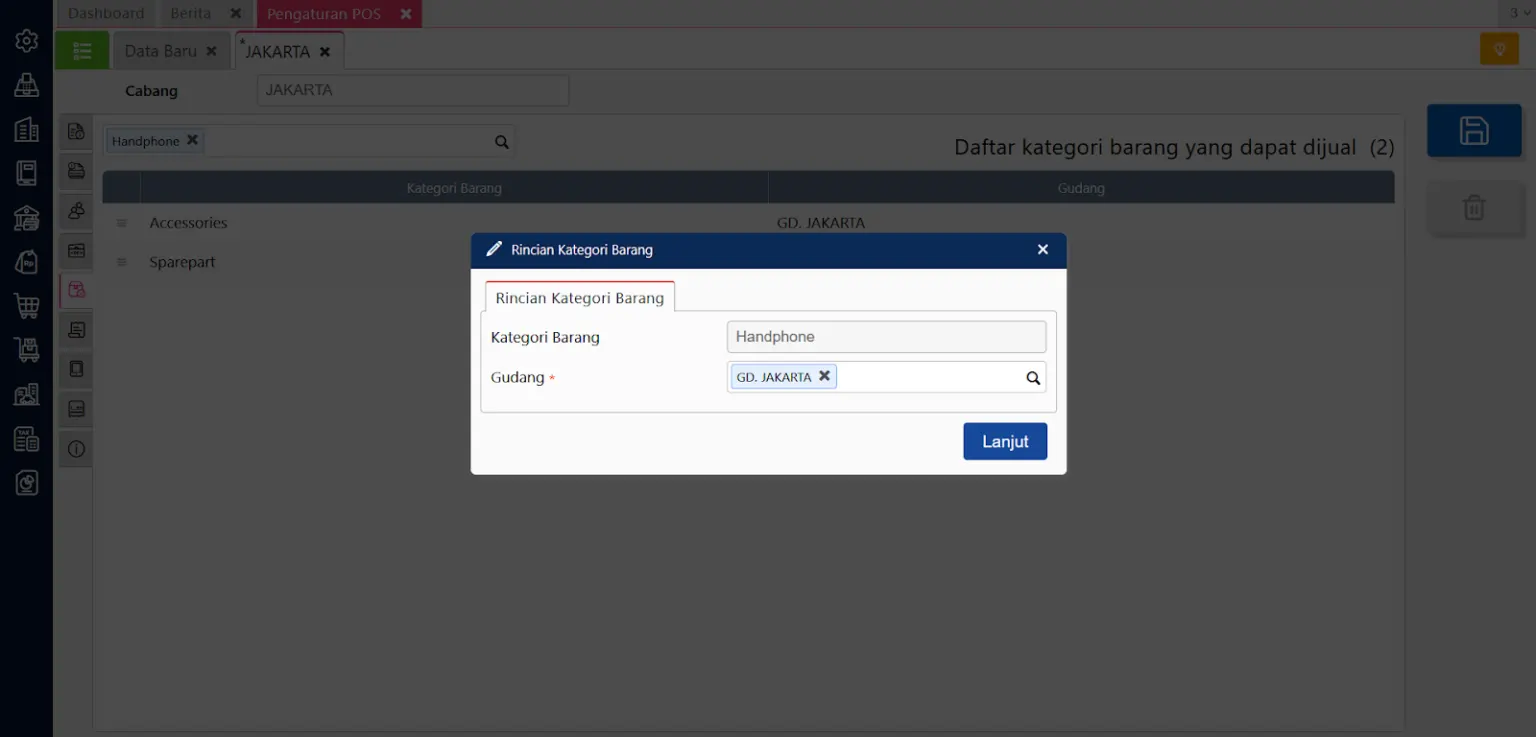Select the image side tab icon
This screenshot has height=737, width=1536.
click(76, 409)
